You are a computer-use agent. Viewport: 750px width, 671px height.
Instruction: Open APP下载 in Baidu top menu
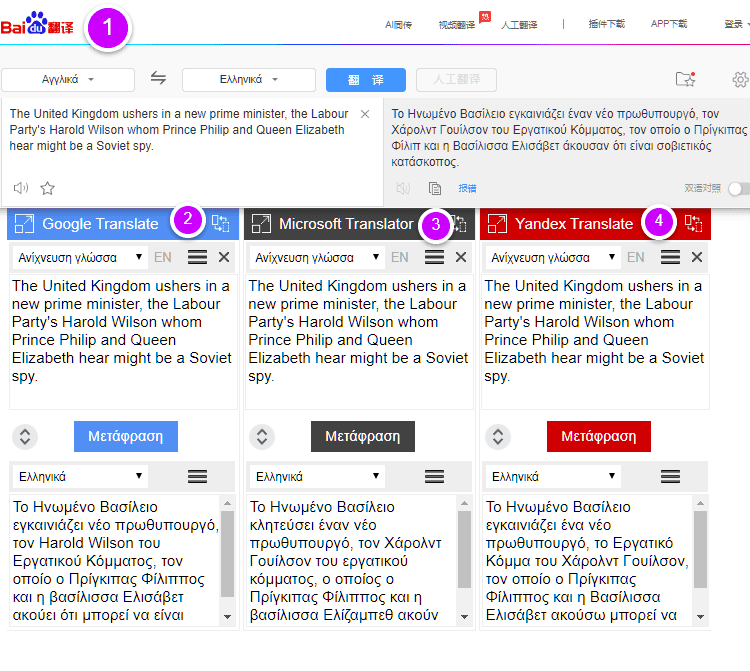(669, 23)
